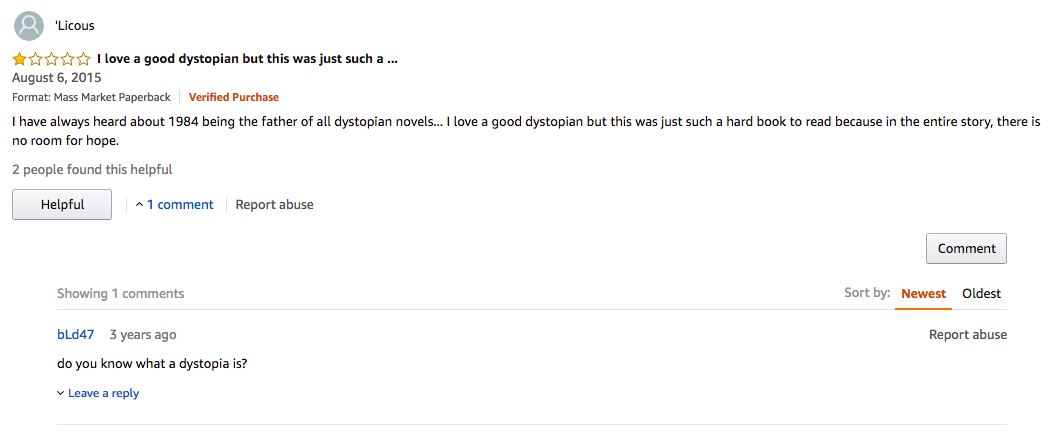1063x441 pixels.
Task: Click the Verified Purchase label
Action: click(234, 98)
